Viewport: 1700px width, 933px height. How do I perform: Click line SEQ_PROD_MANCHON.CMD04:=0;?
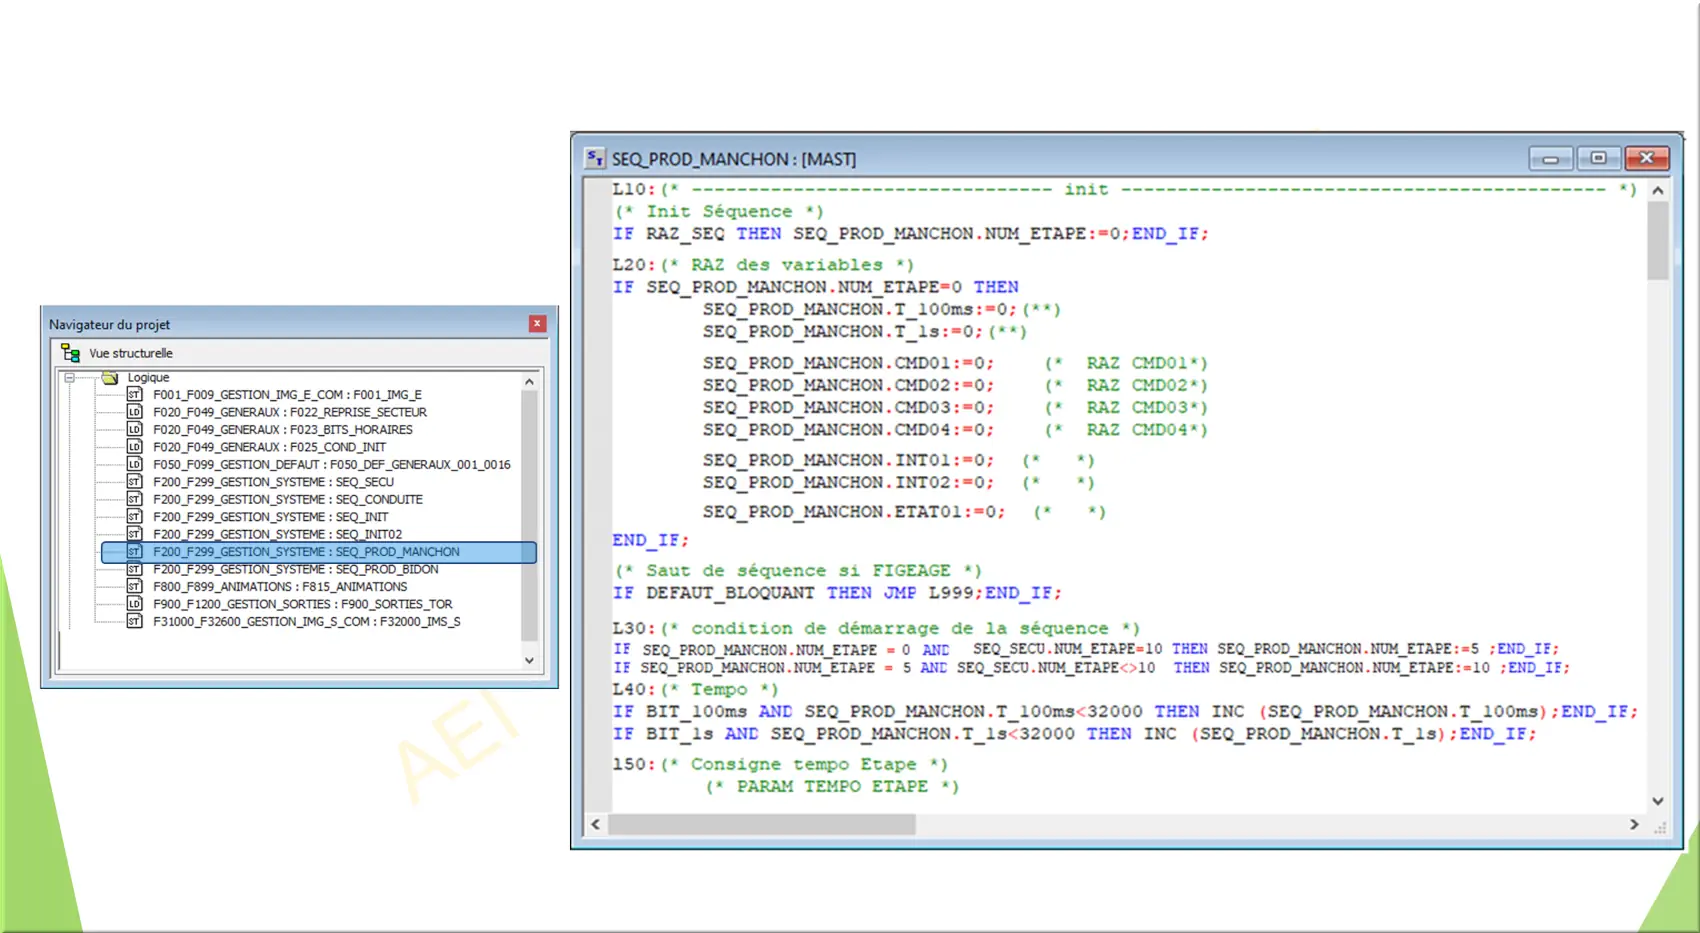click(848, 430)
